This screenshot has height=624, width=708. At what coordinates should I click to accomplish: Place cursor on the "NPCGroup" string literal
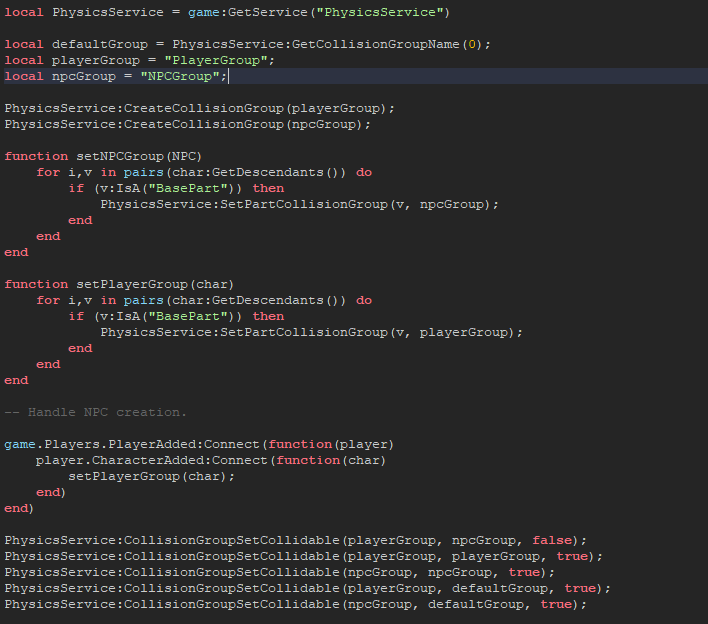point(180,76)
